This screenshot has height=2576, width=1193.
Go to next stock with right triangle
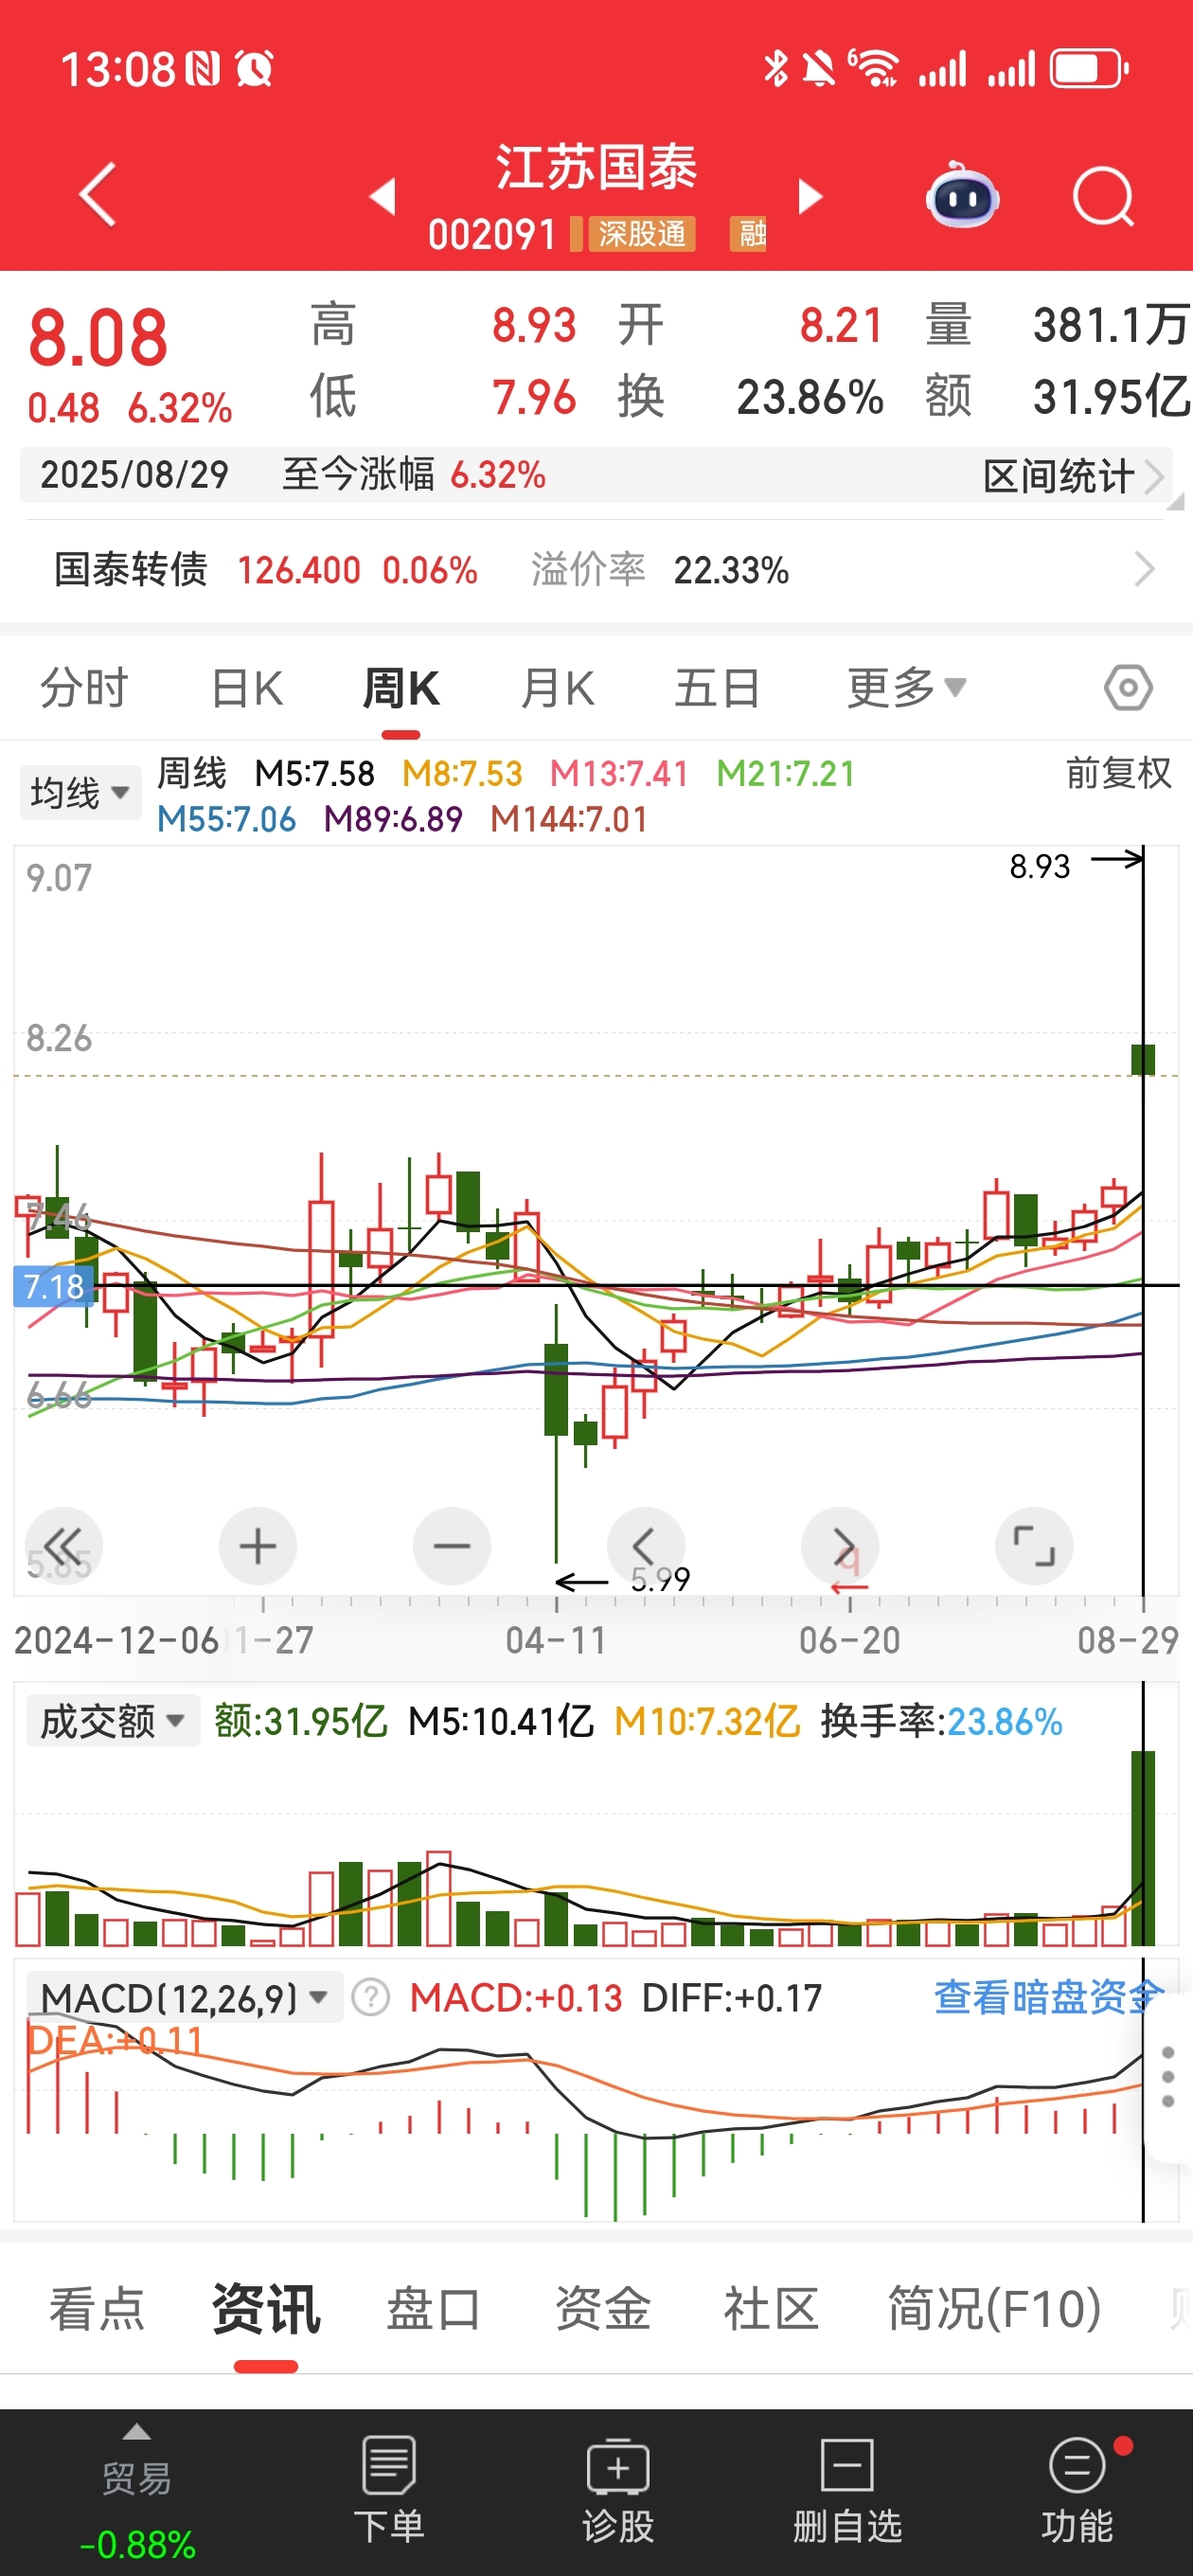tap(810, 196)
